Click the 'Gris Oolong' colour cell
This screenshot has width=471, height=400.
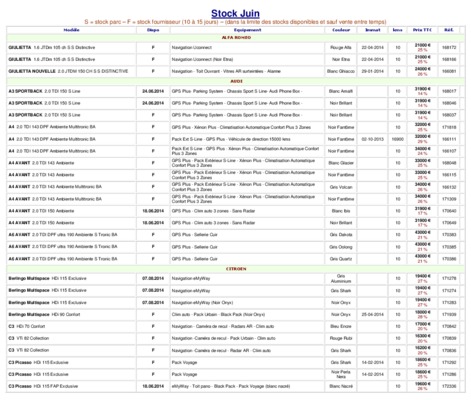(341, 247)
